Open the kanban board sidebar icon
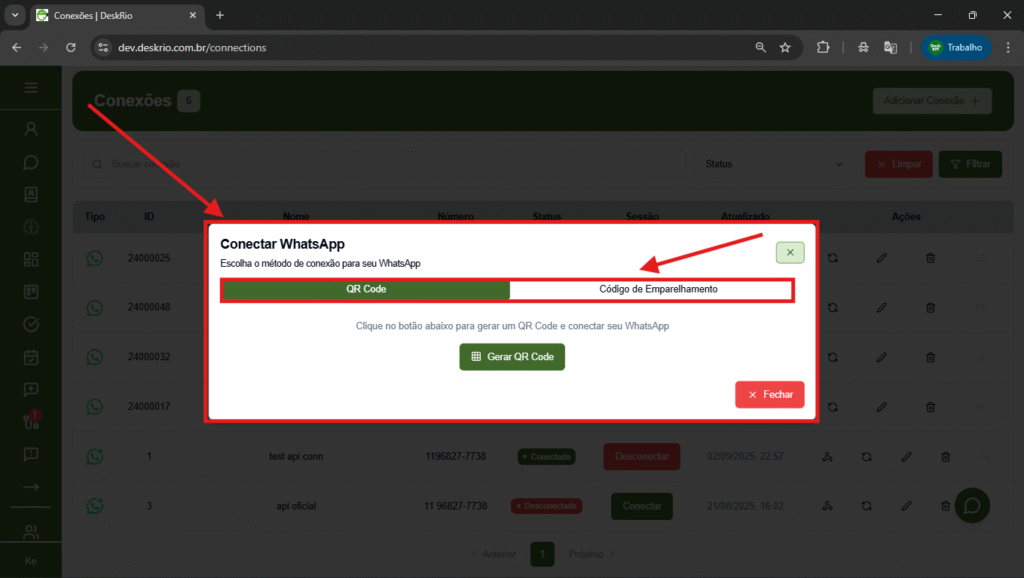 pos(31,292)
